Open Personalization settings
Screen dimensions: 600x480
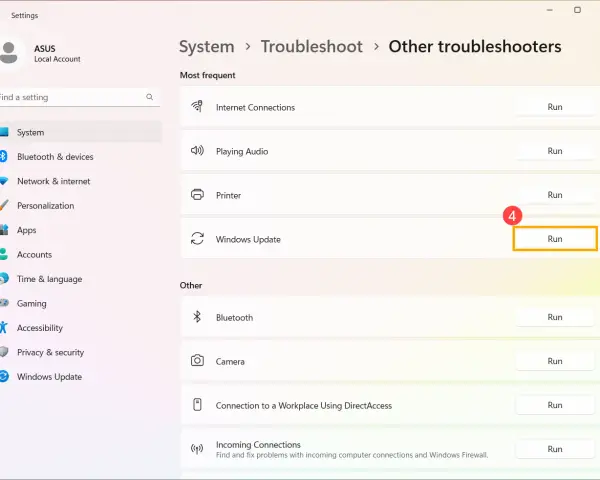click(80, 206)
